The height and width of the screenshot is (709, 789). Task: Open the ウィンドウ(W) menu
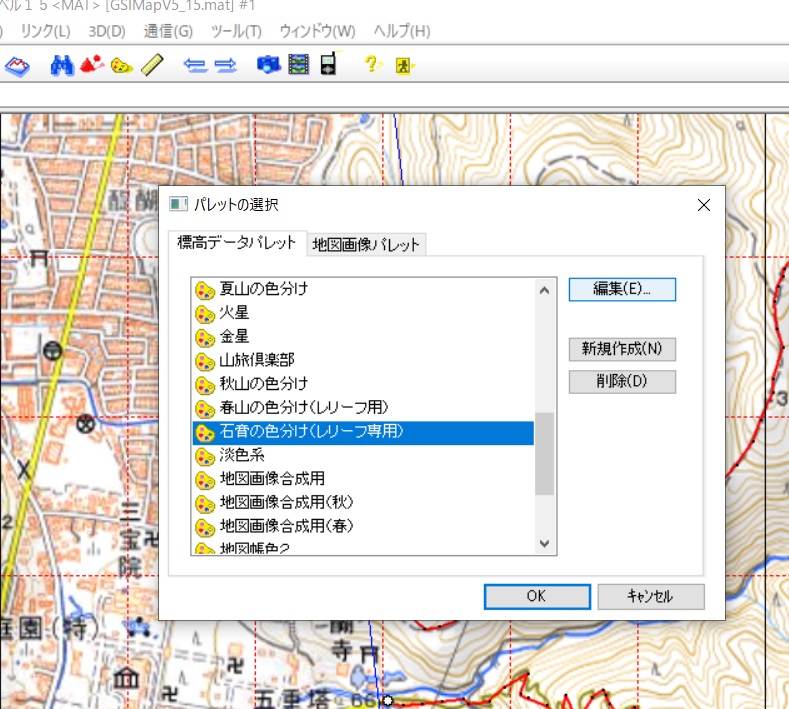(317, 31)
